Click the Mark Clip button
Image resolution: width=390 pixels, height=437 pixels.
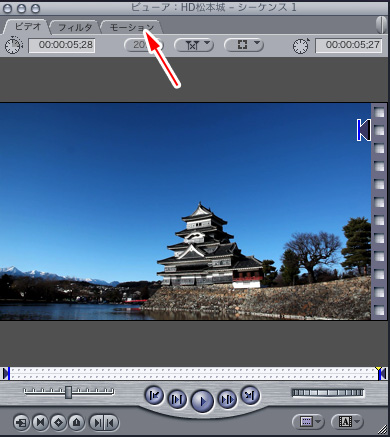[40, 423]
